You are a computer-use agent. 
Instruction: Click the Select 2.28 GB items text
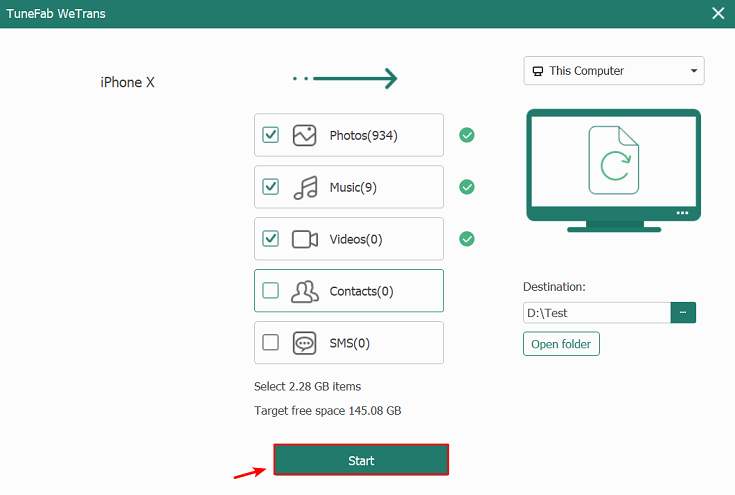[308, 387]
